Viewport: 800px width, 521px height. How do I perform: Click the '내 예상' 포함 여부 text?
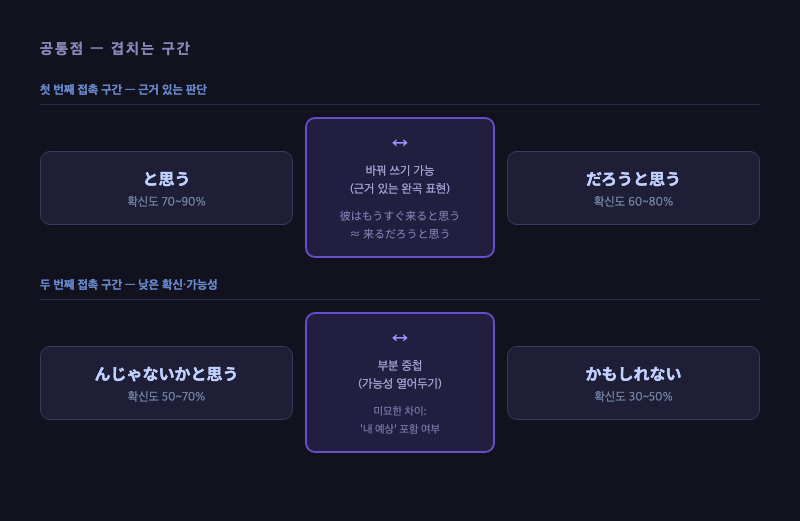click(399, 429)
